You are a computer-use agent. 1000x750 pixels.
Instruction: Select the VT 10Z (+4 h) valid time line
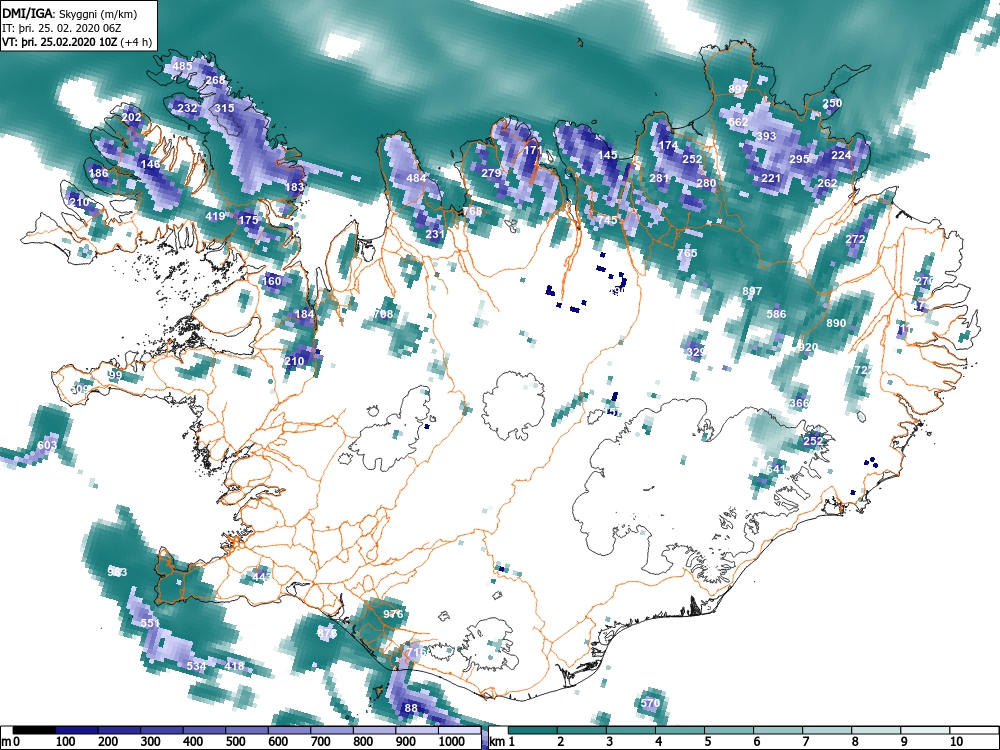point(77,42)
